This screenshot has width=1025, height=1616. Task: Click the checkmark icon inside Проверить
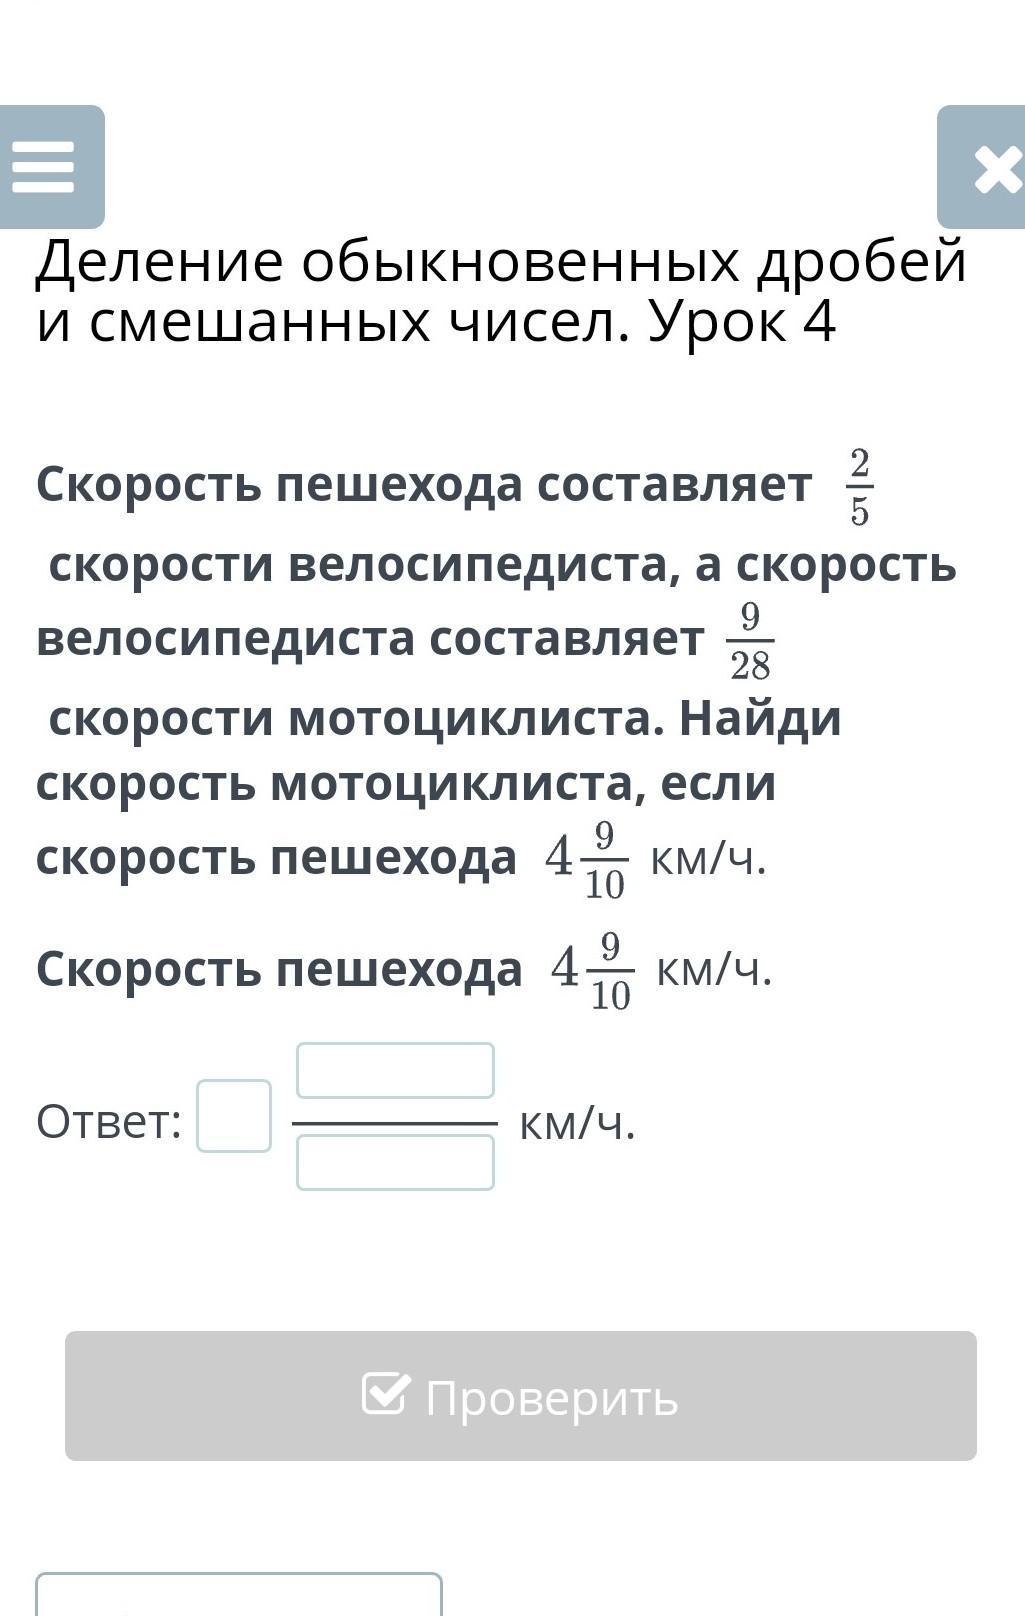386,1394
